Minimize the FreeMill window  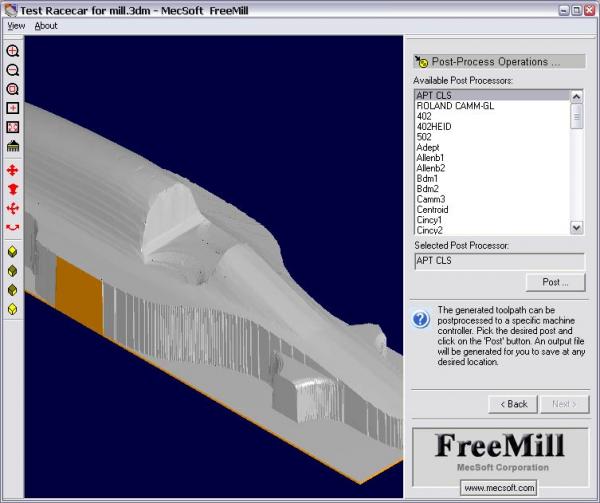pyautogui.click(x=564, y=10)
